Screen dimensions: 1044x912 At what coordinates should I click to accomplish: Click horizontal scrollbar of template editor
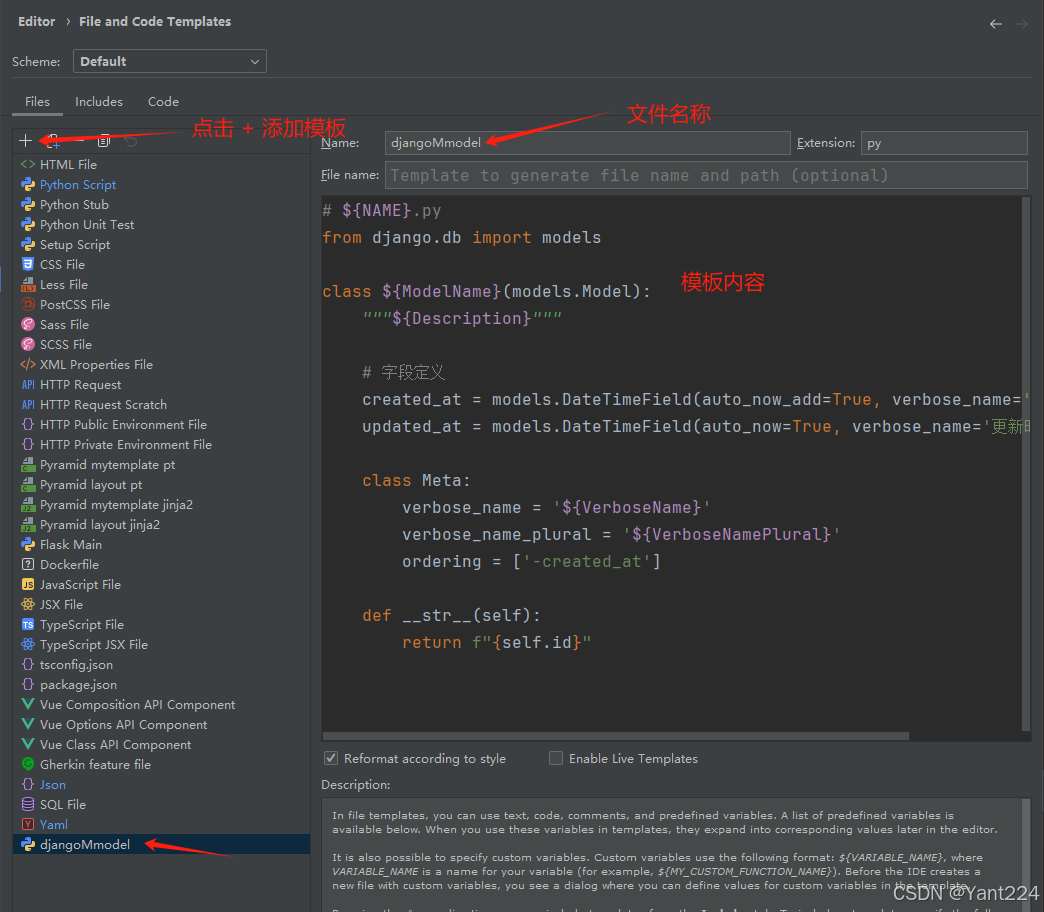616,736
